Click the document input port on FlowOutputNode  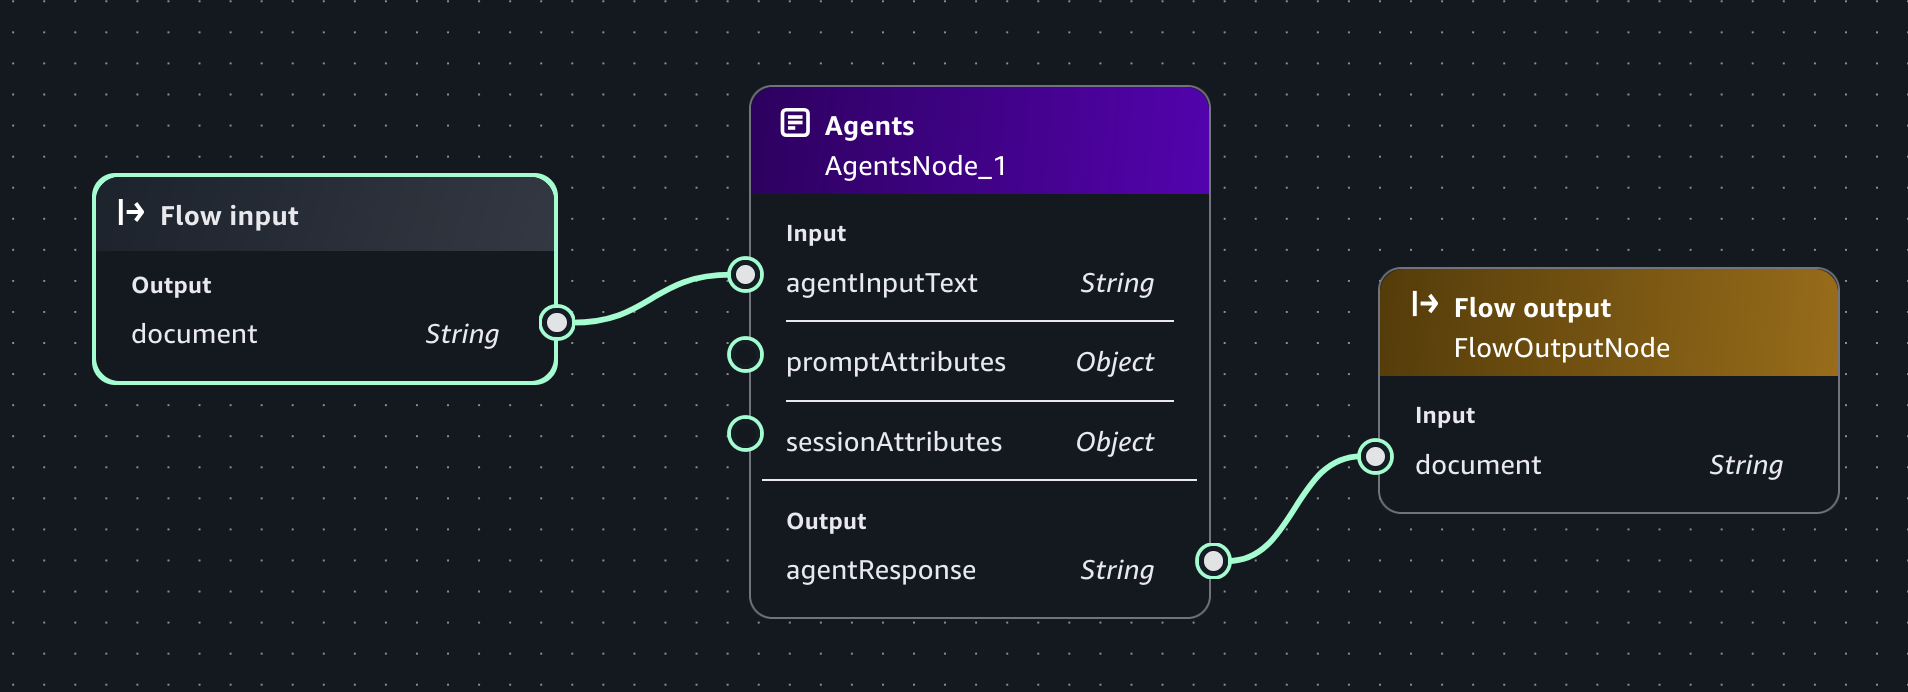click(1377, 457)
